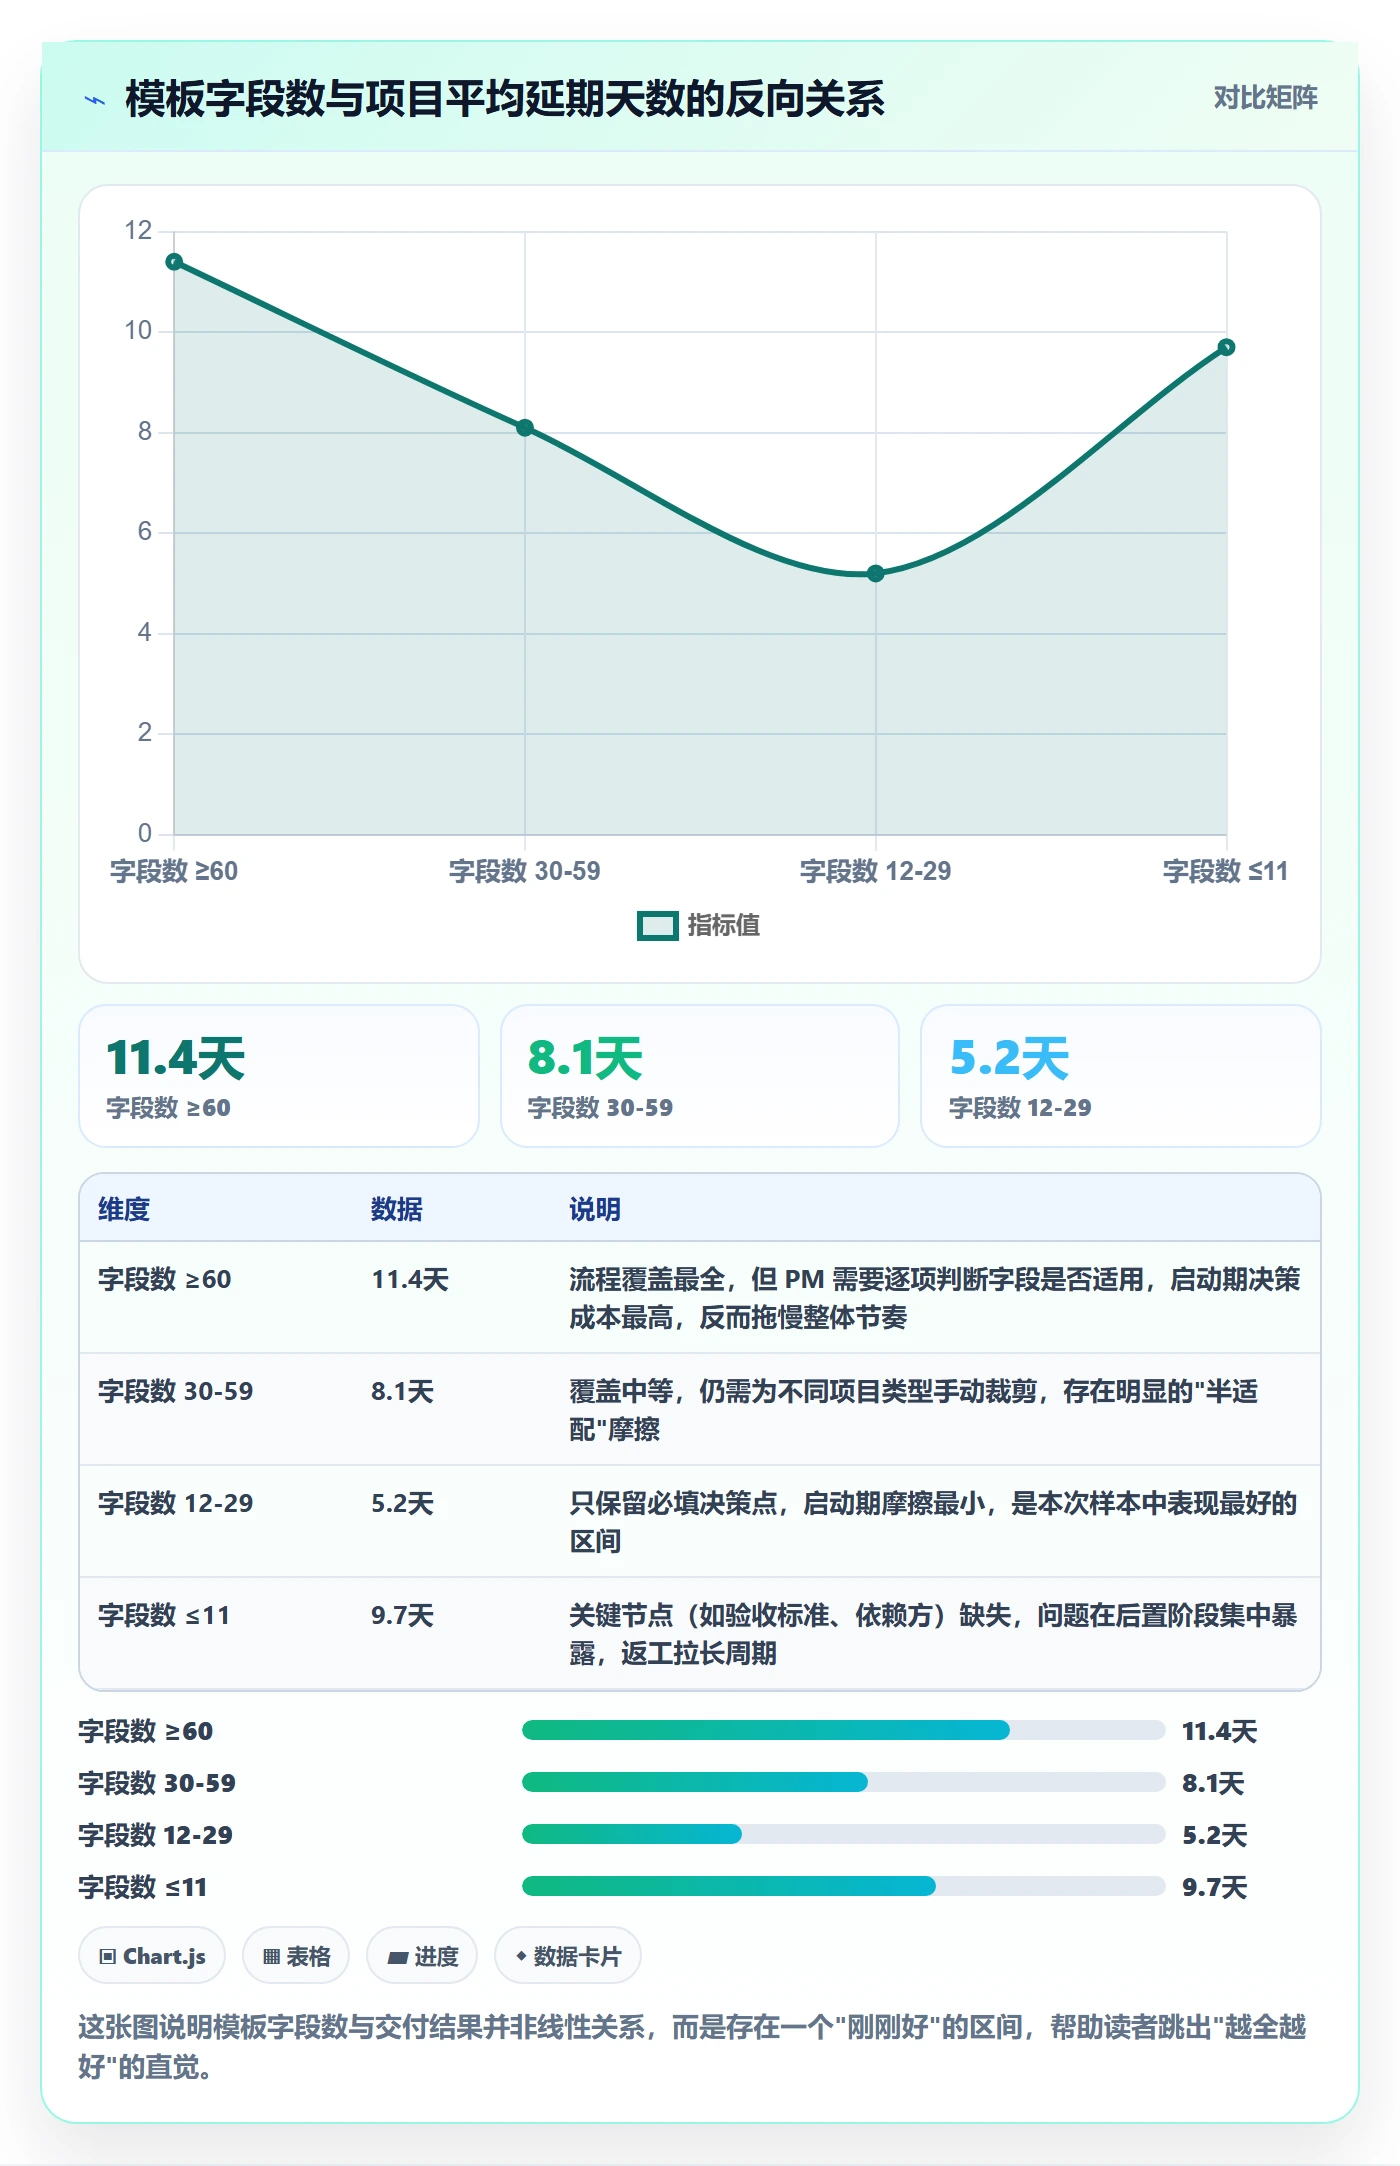Click the 进度 tag

pos(422,1956)
